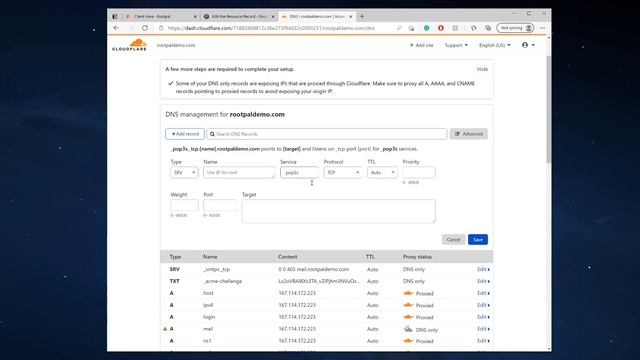
Task: Focus the Priority input field
Action: coord(419,173)
